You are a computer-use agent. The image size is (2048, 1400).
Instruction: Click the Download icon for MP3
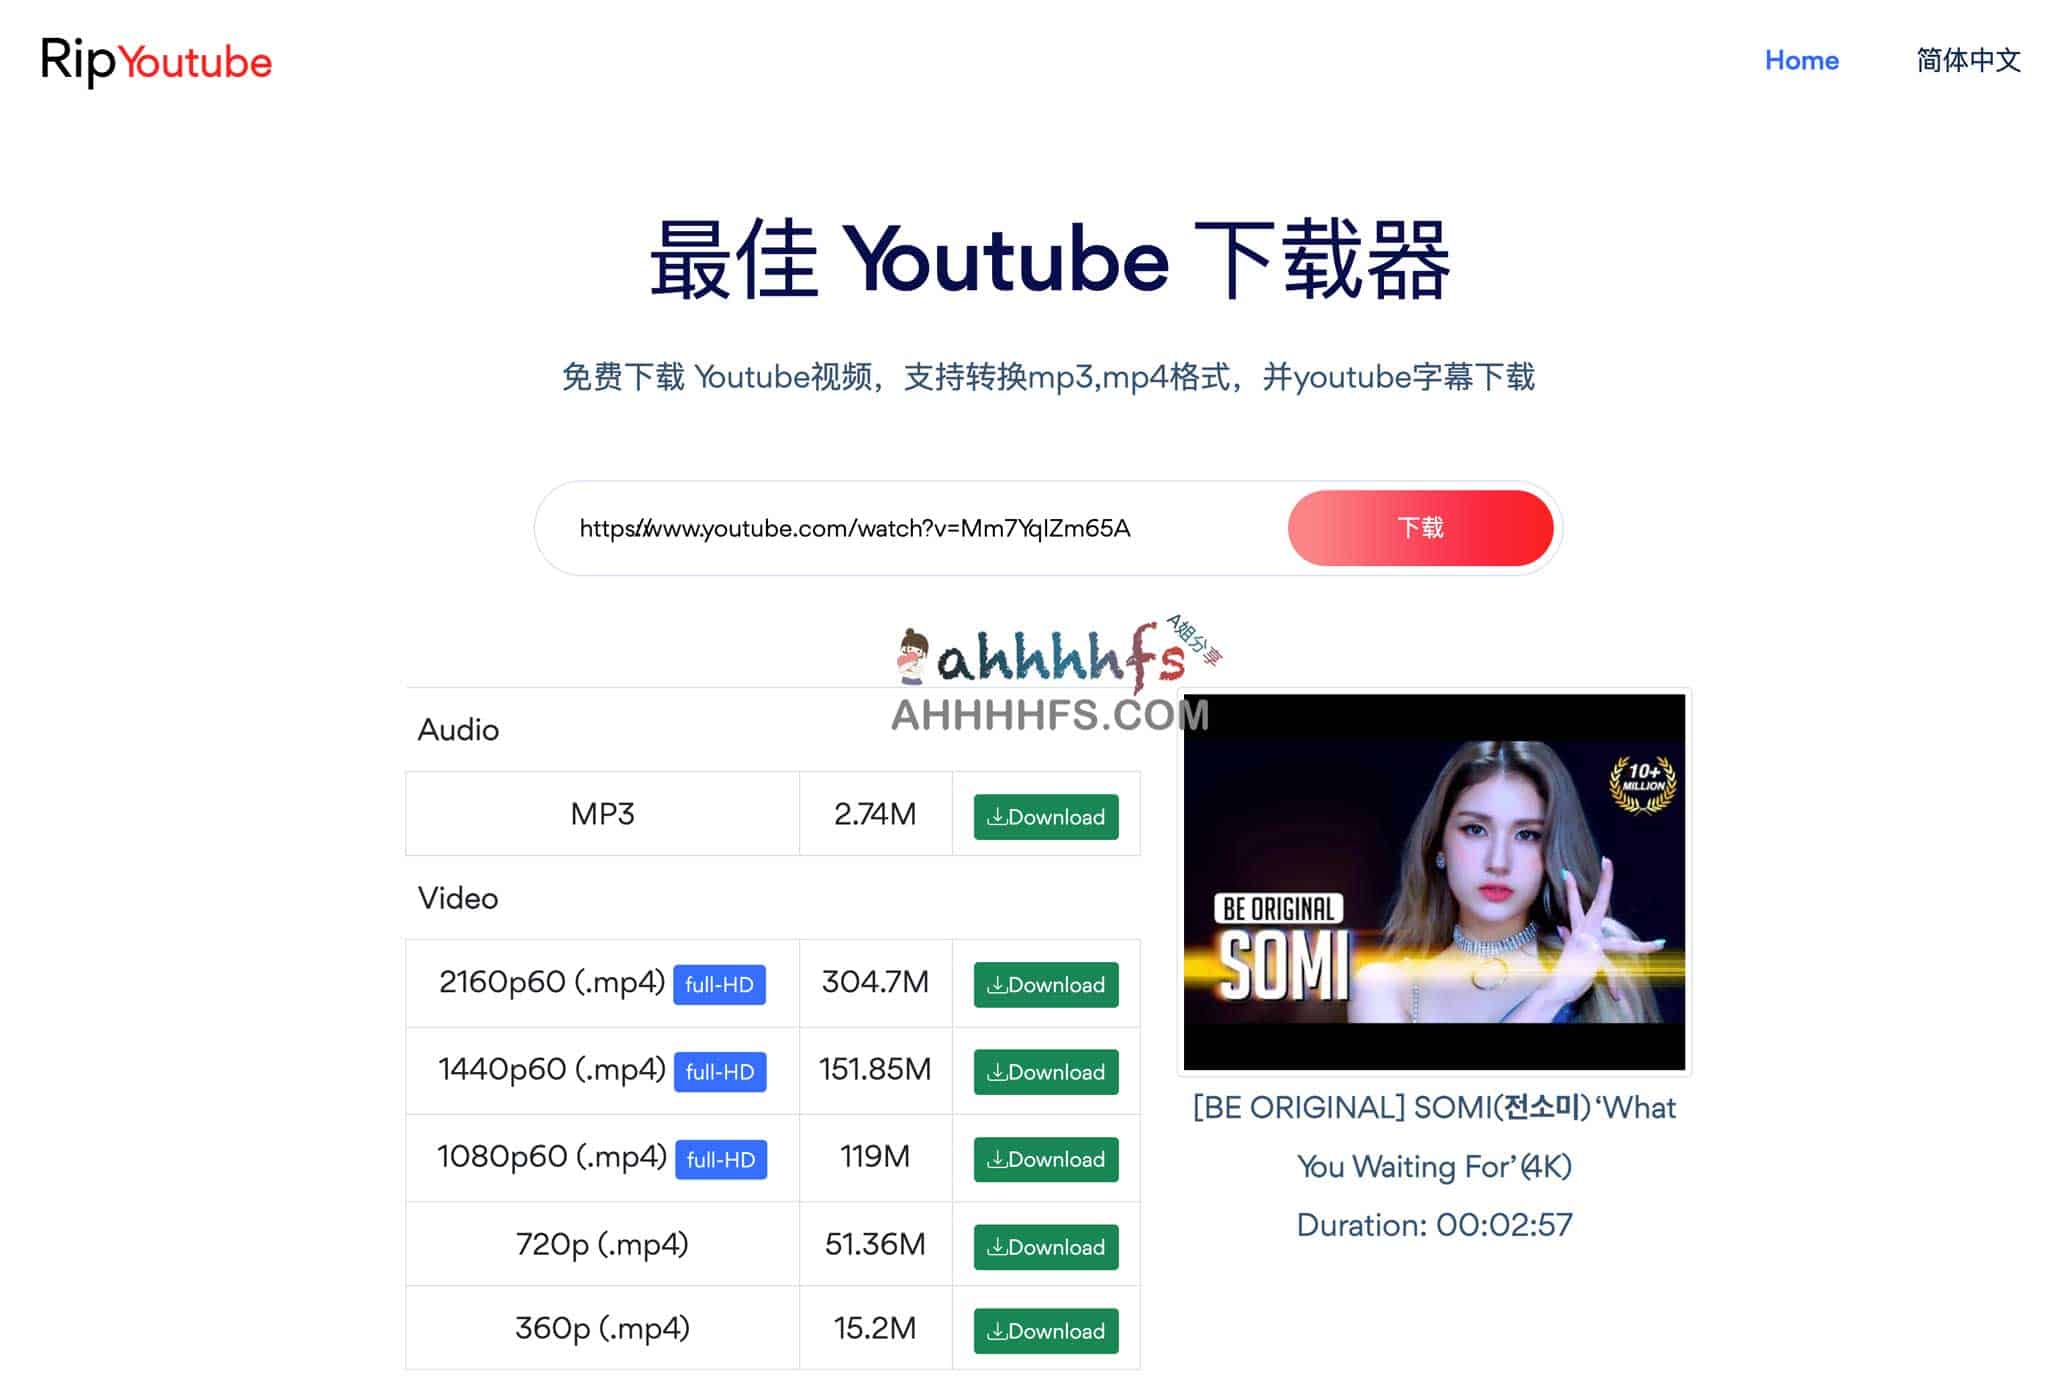coord(1044,817)
